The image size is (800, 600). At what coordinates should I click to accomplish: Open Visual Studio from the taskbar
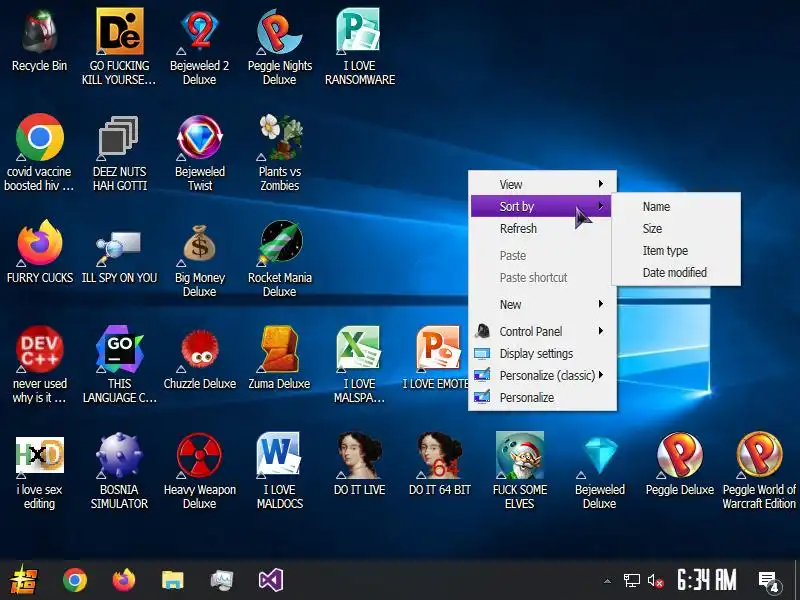coord(271,580)
